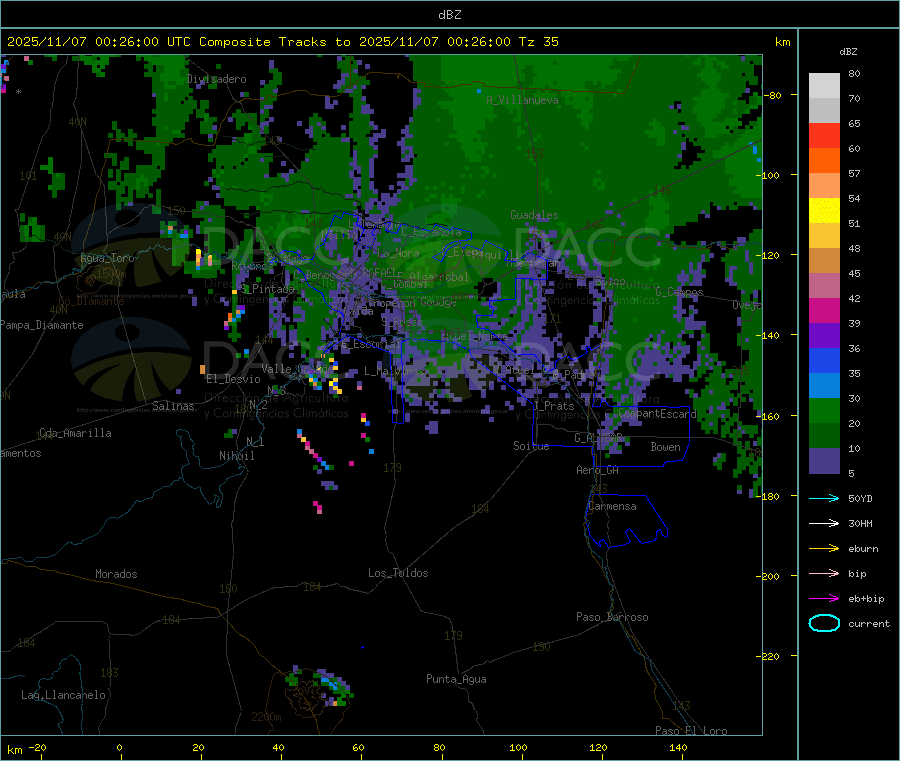The height and width of the screenshot is (761, 900).
Task: Click the -160 tick on right axis
Action: tap(769, 416)
